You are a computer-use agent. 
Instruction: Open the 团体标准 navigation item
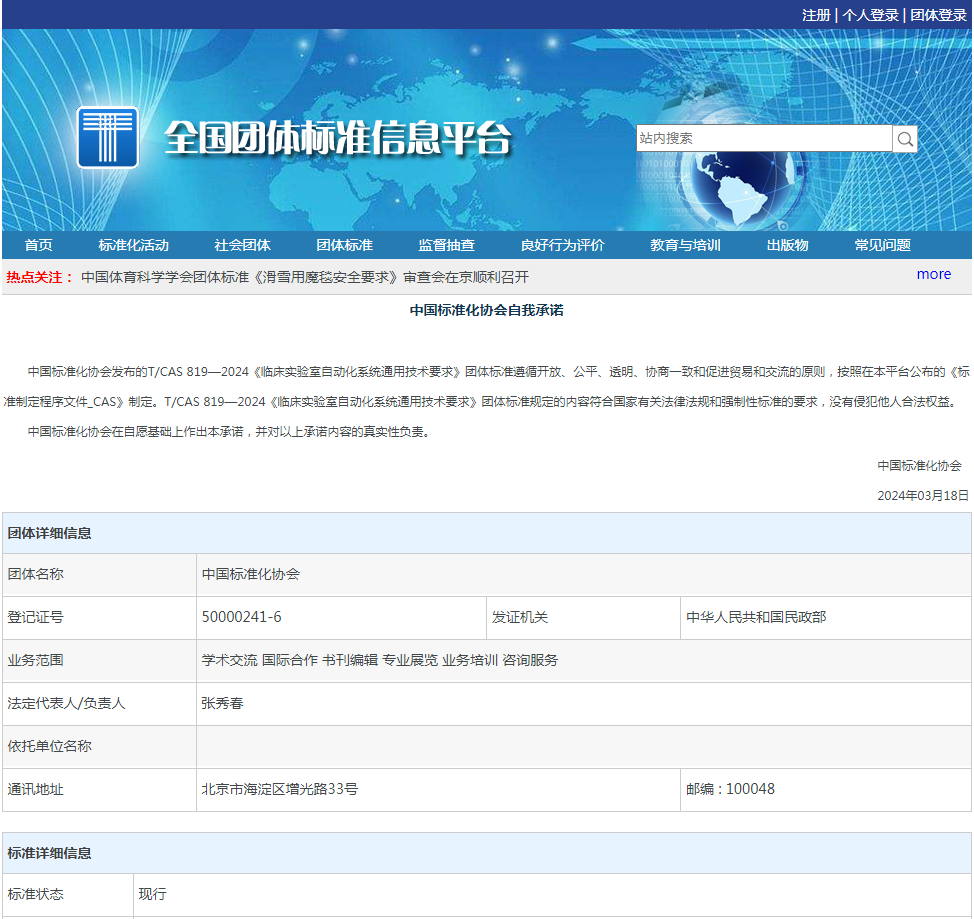click(344, 245)
